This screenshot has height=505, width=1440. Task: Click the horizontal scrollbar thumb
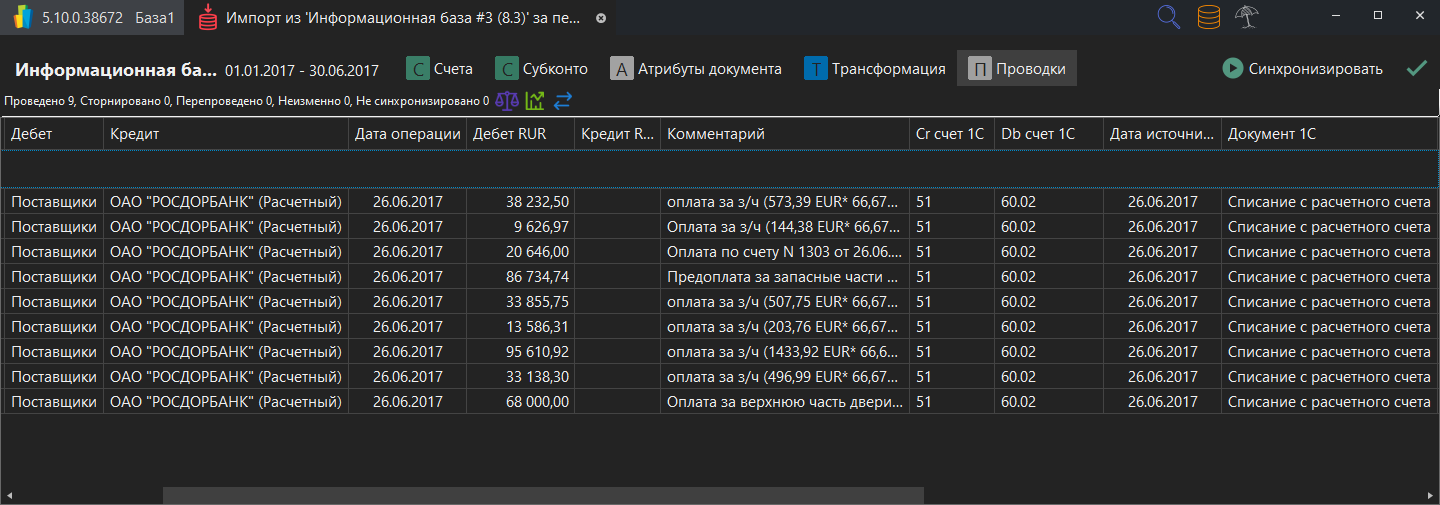pos(542,495)
